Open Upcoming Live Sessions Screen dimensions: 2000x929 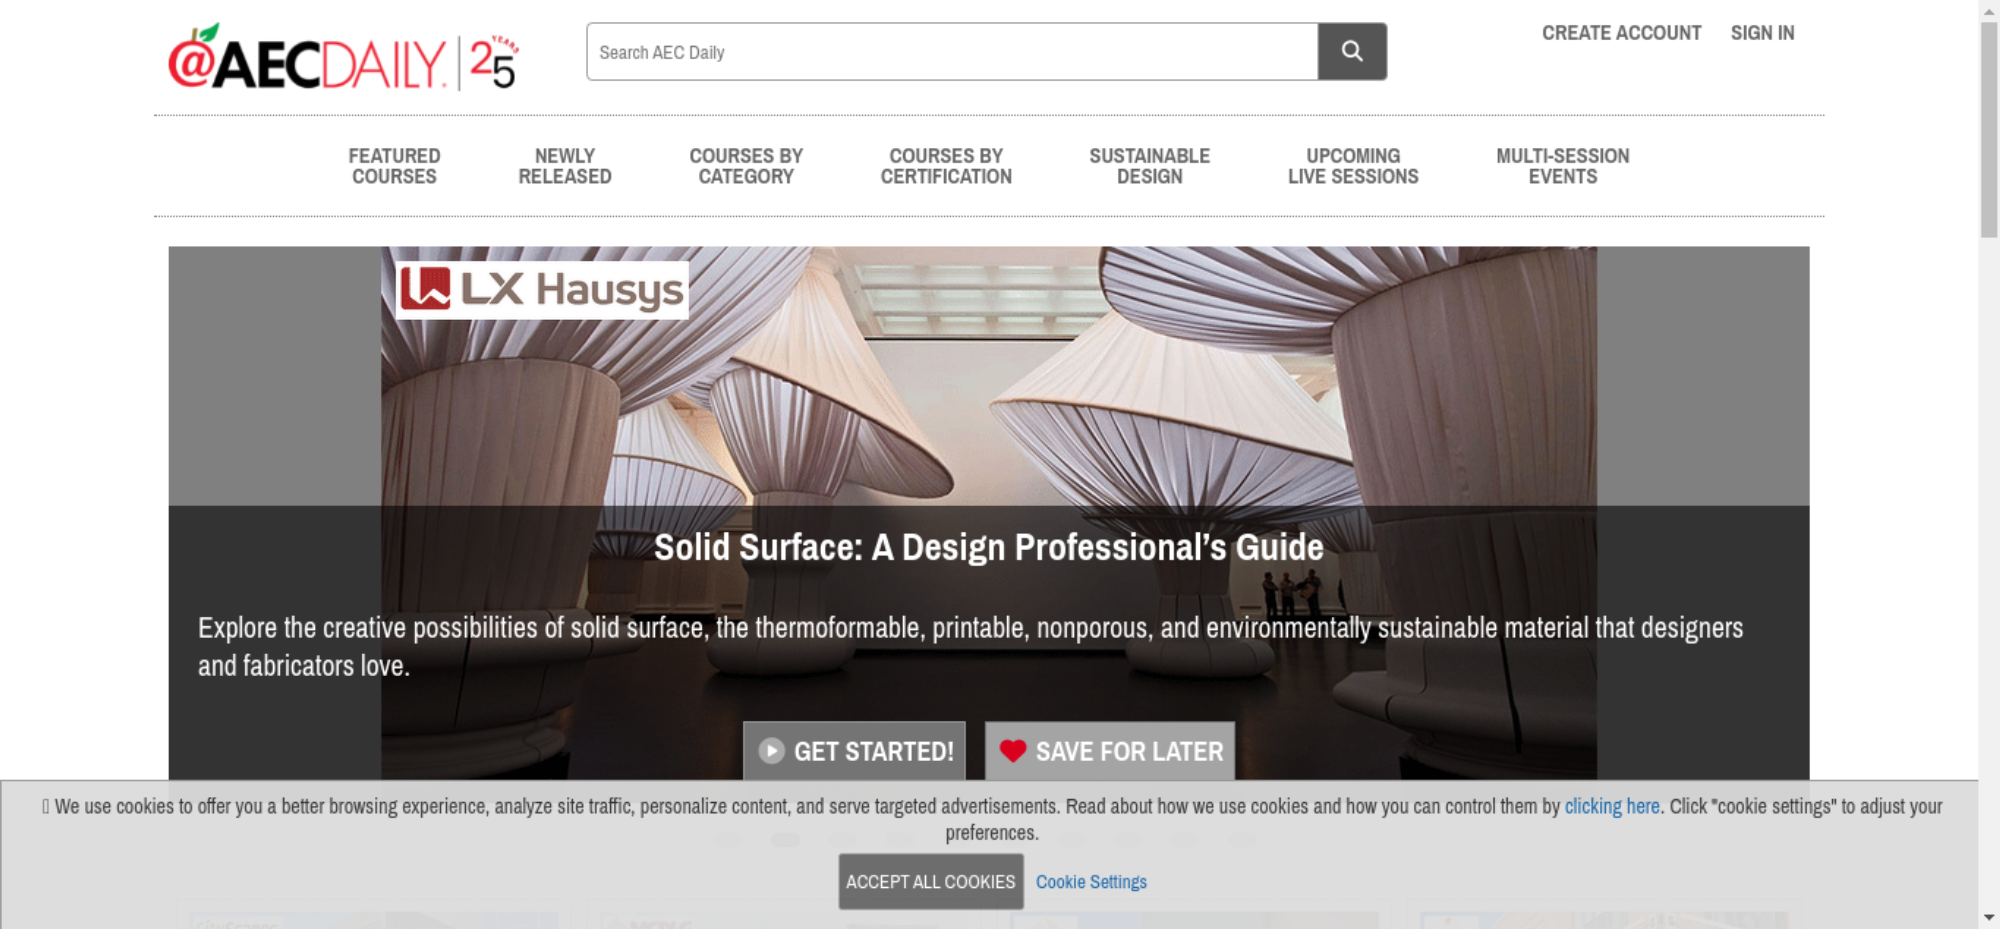coord(1353,166)
